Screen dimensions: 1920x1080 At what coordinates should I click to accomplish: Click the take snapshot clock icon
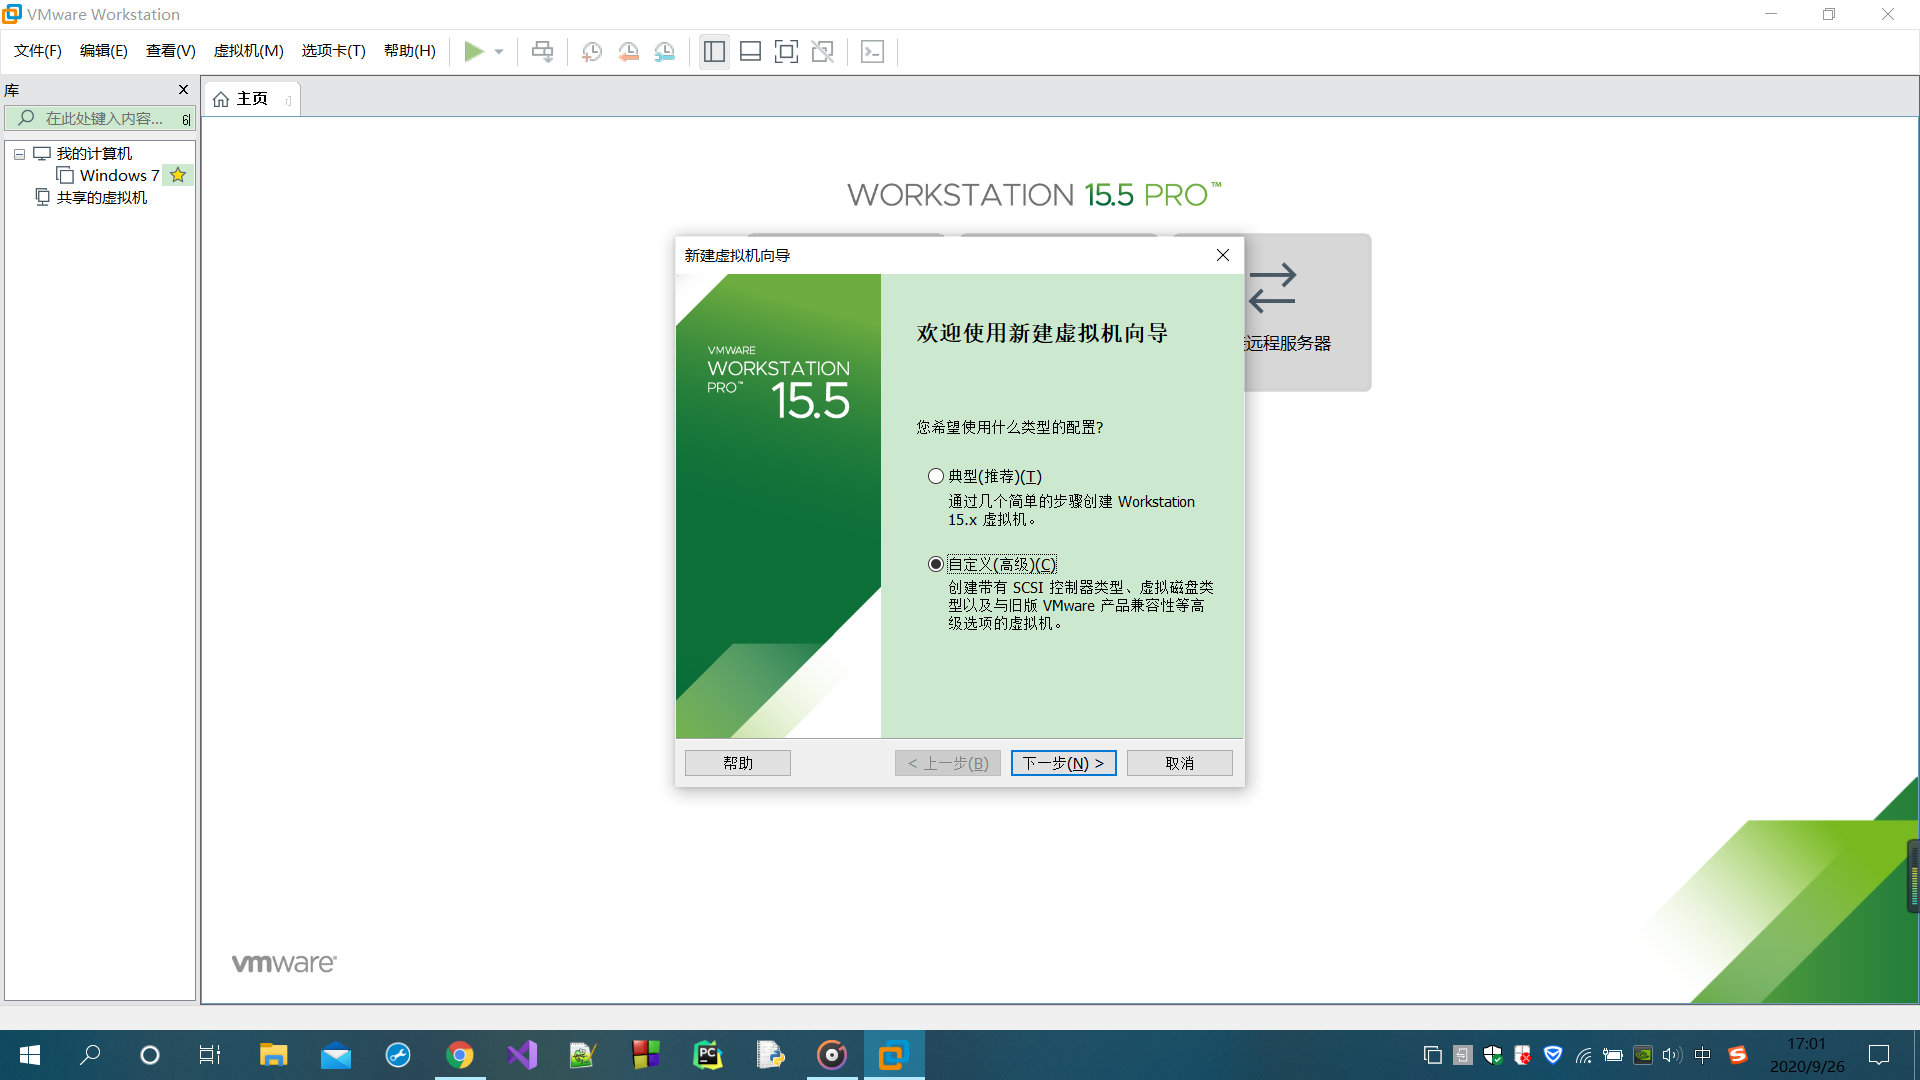591,51
